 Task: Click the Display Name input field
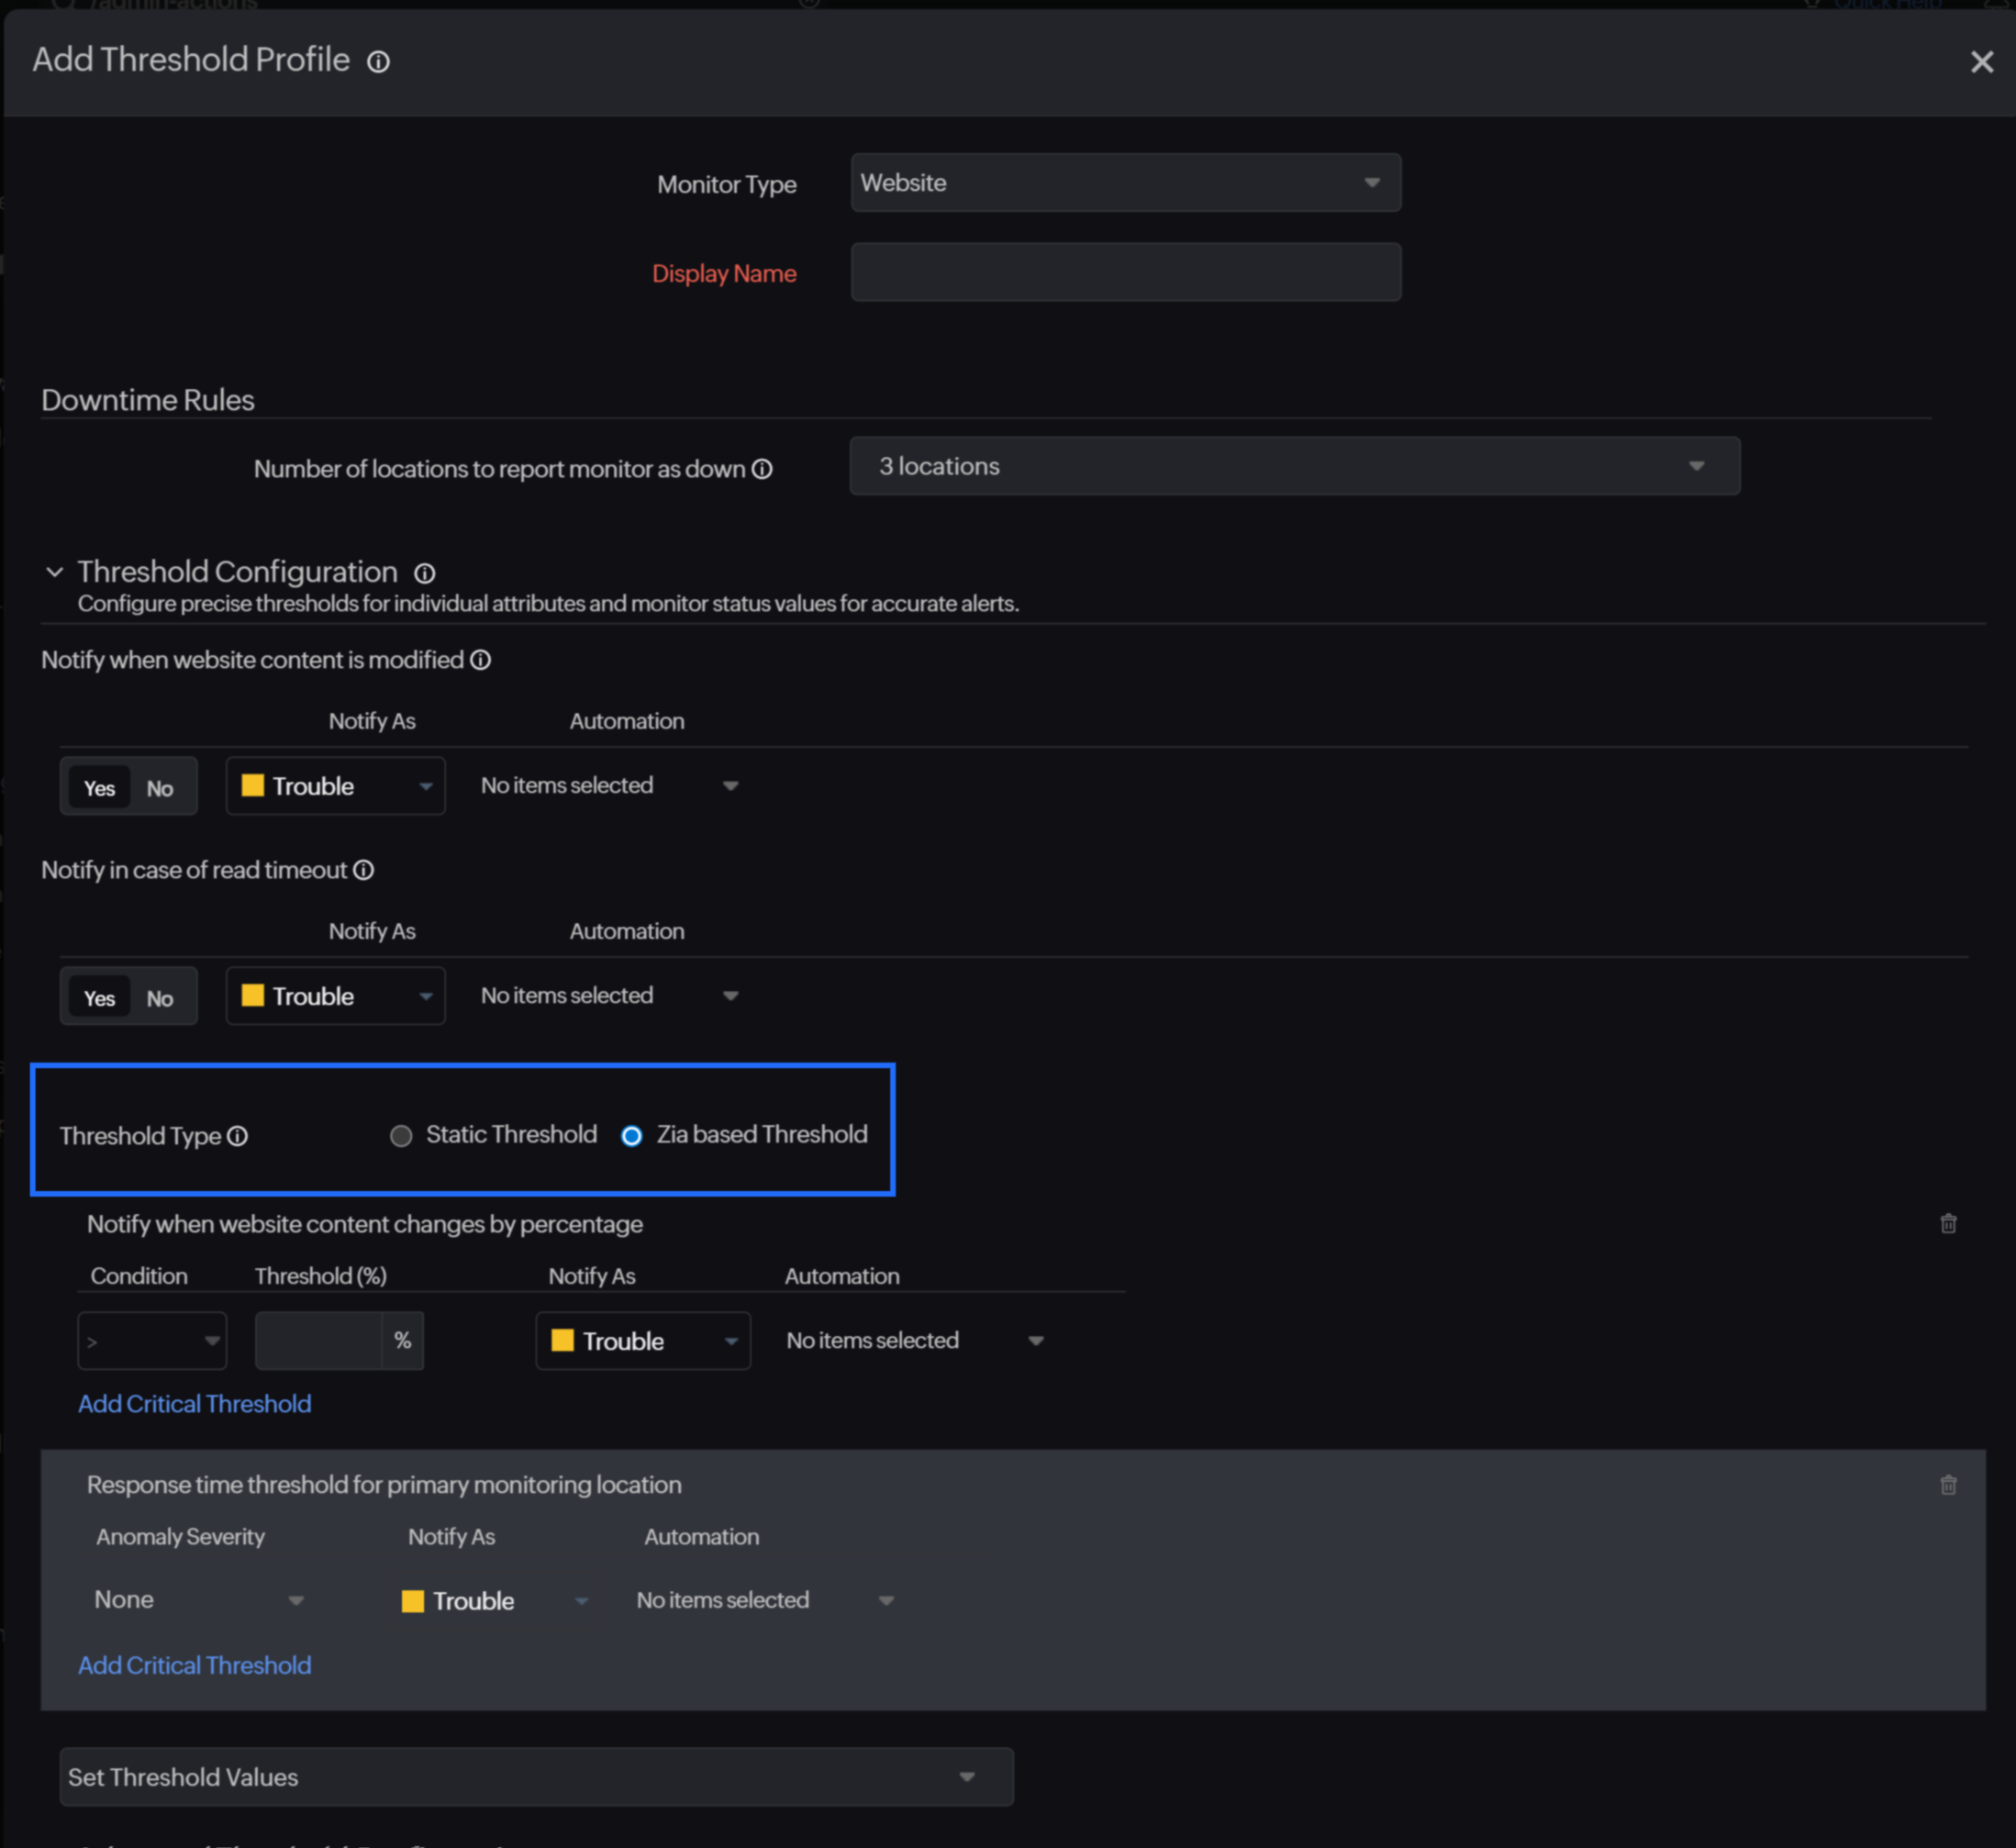coord(1125,272)
